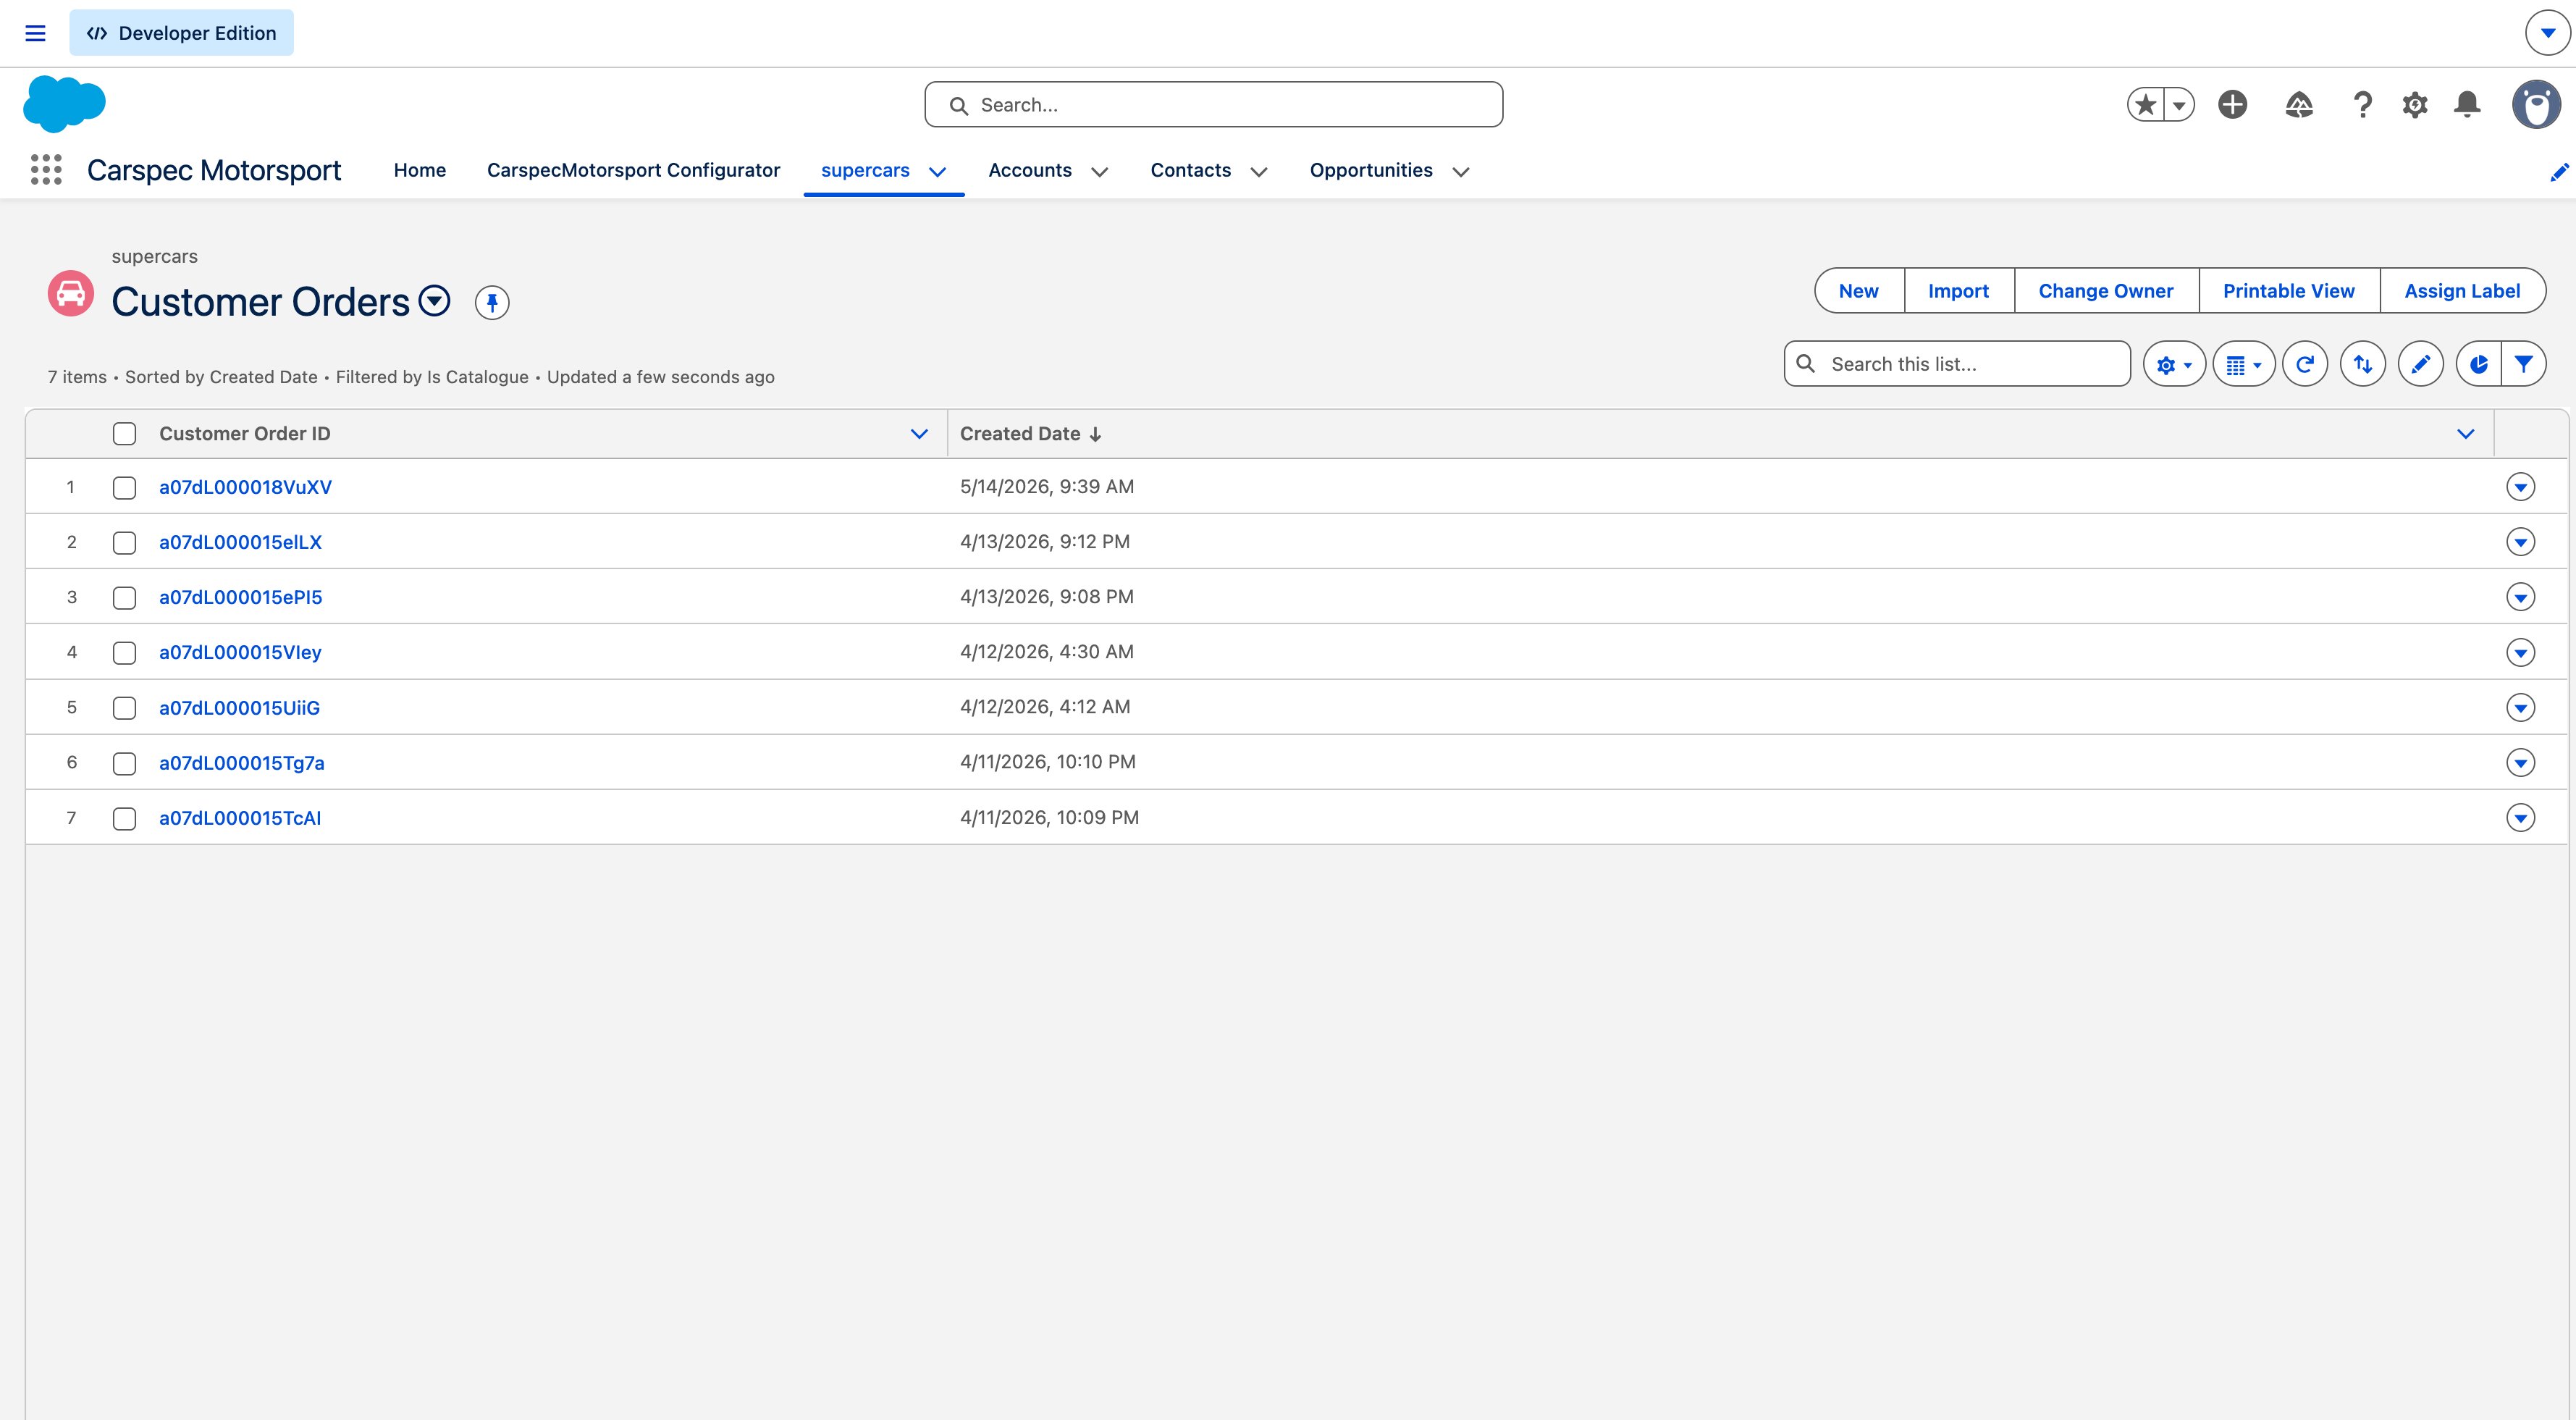2576x1420 pixels.
Task: Open the Help question mark icon
Action: pyautogui.click(x=2363, y=104)
